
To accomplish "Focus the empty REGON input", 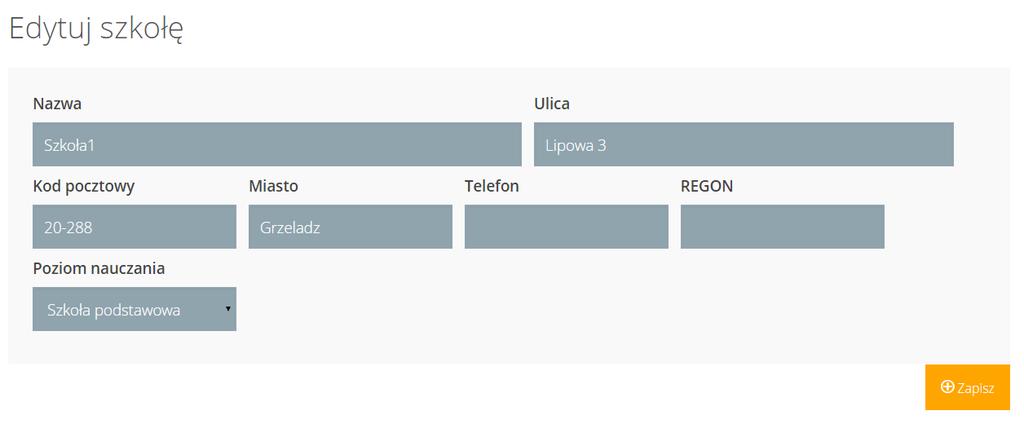I will point(782,227).
